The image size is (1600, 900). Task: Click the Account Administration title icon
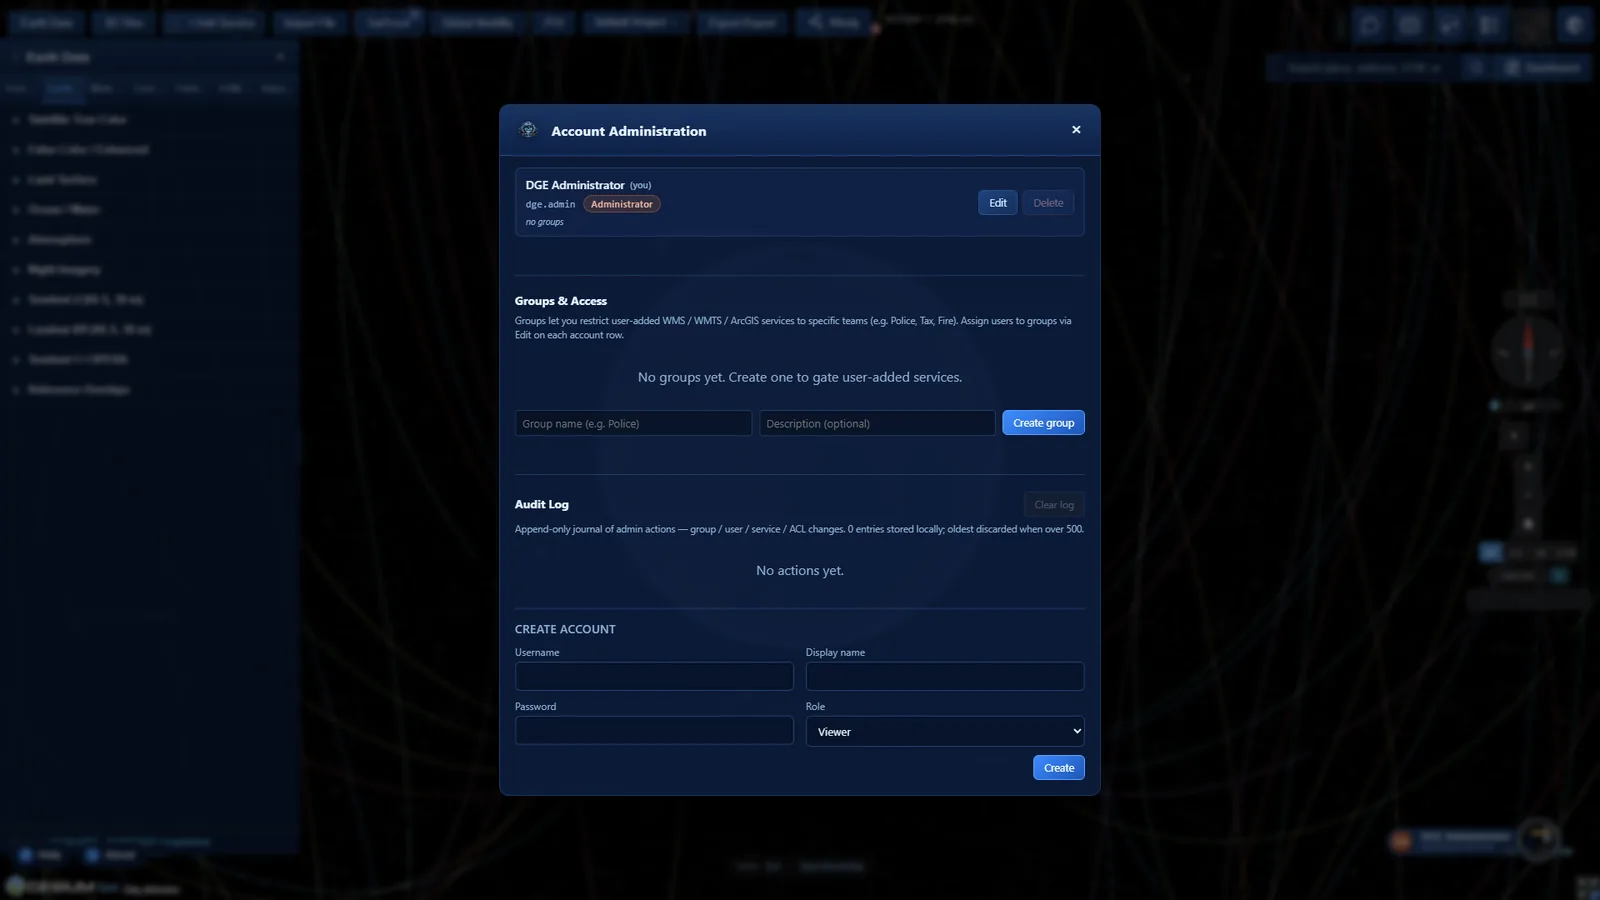pyautogui.click(x=528, y=130)
